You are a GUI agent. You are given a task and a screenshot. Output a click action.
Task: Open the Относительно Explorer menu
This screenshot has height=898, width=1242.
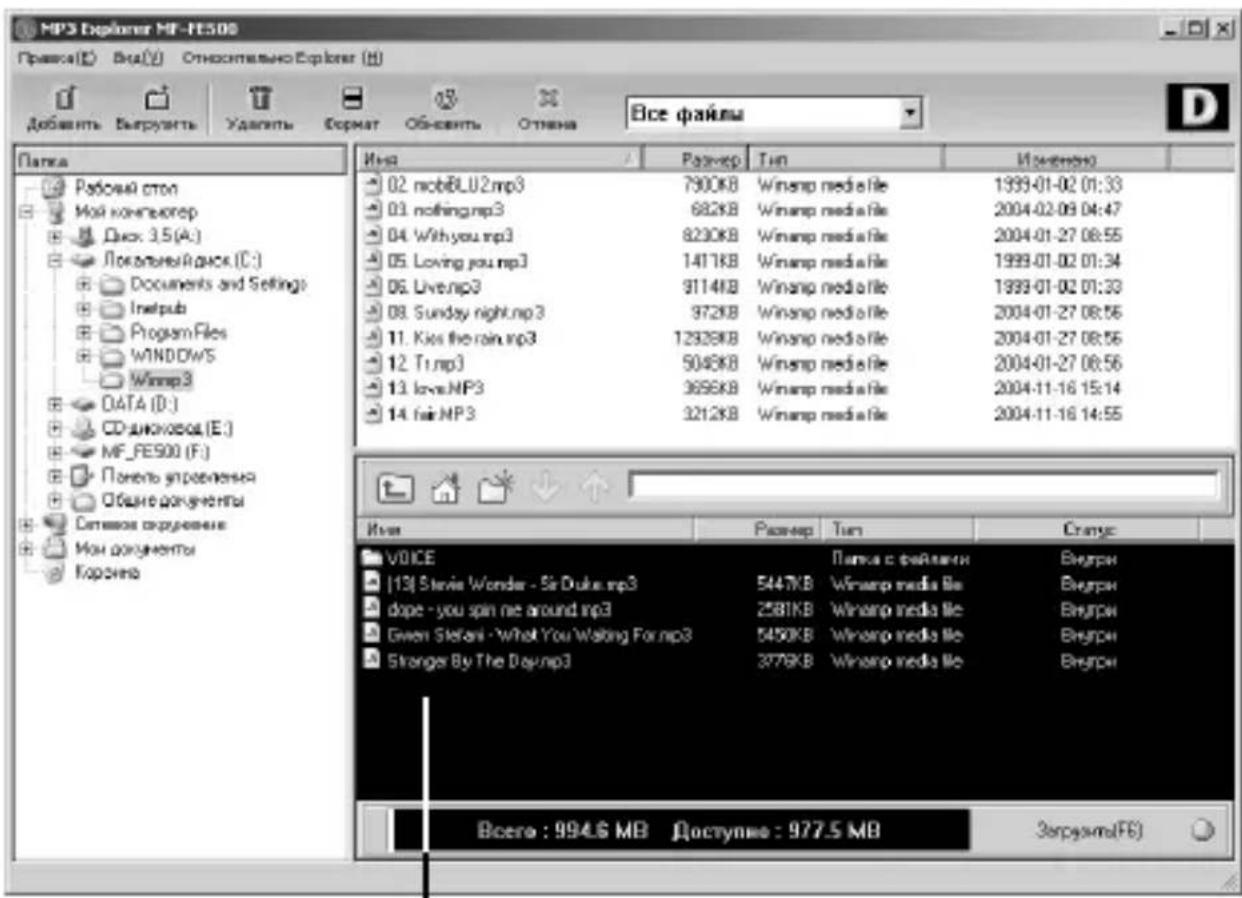tap(283, 56)
